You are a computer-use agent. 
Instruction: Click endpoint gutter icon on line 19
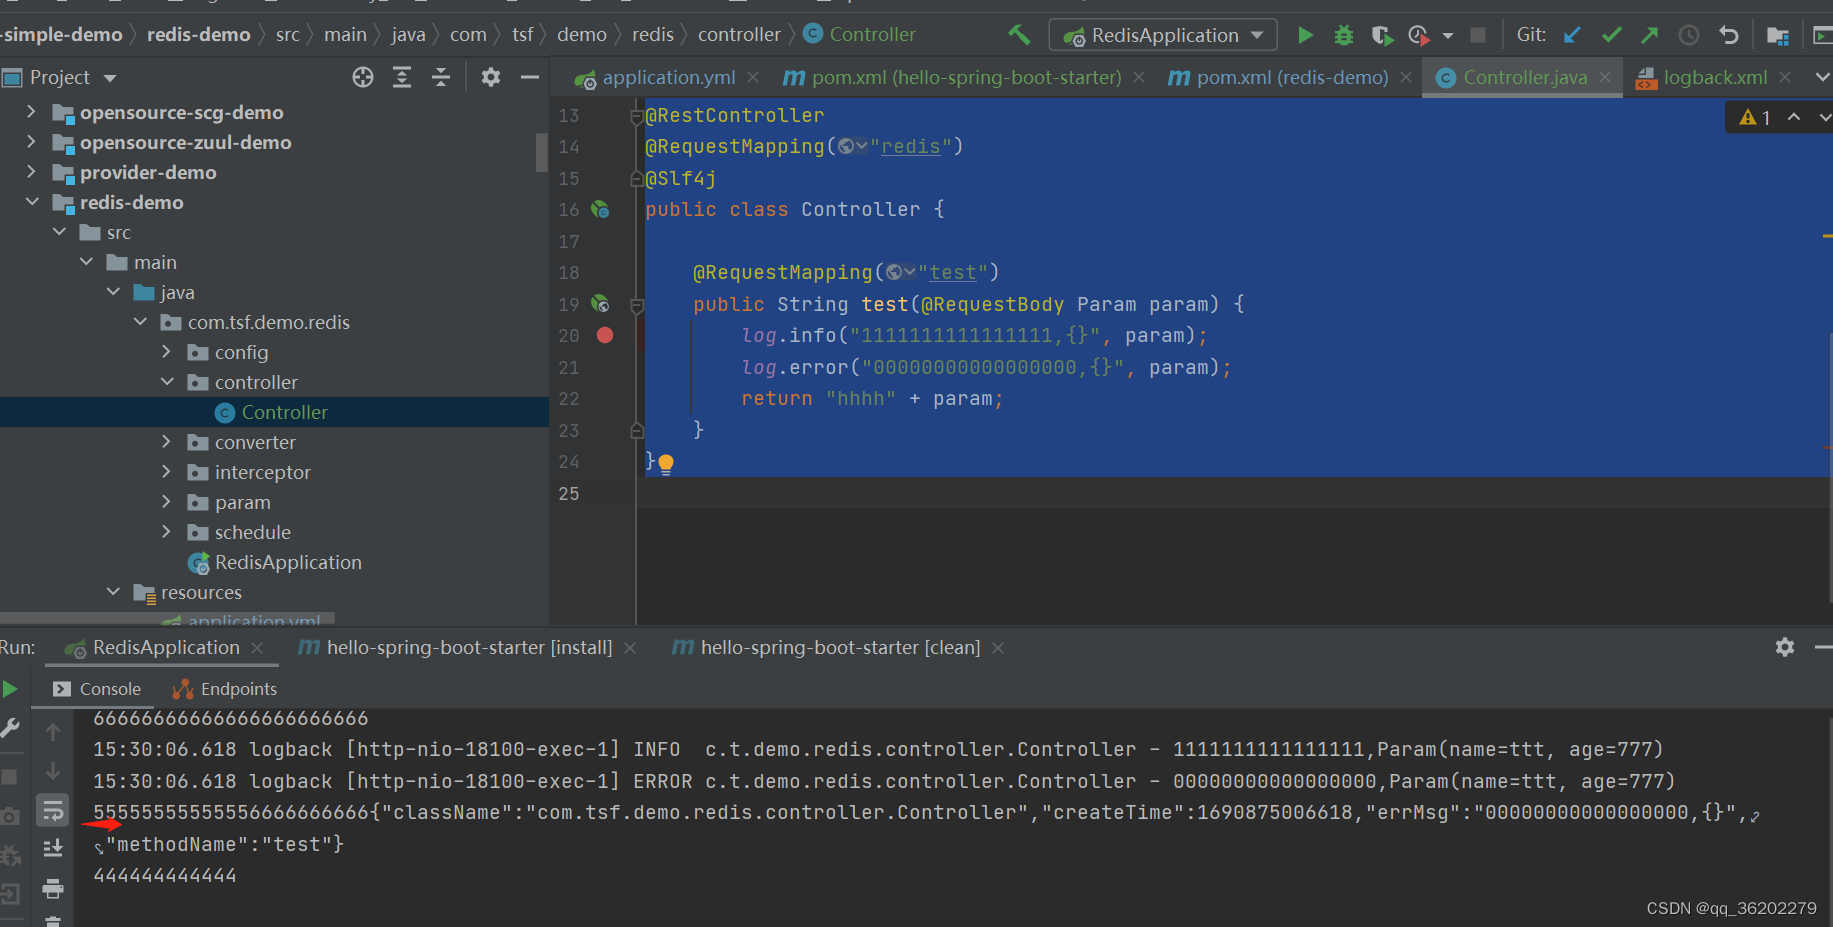point(600,303)
